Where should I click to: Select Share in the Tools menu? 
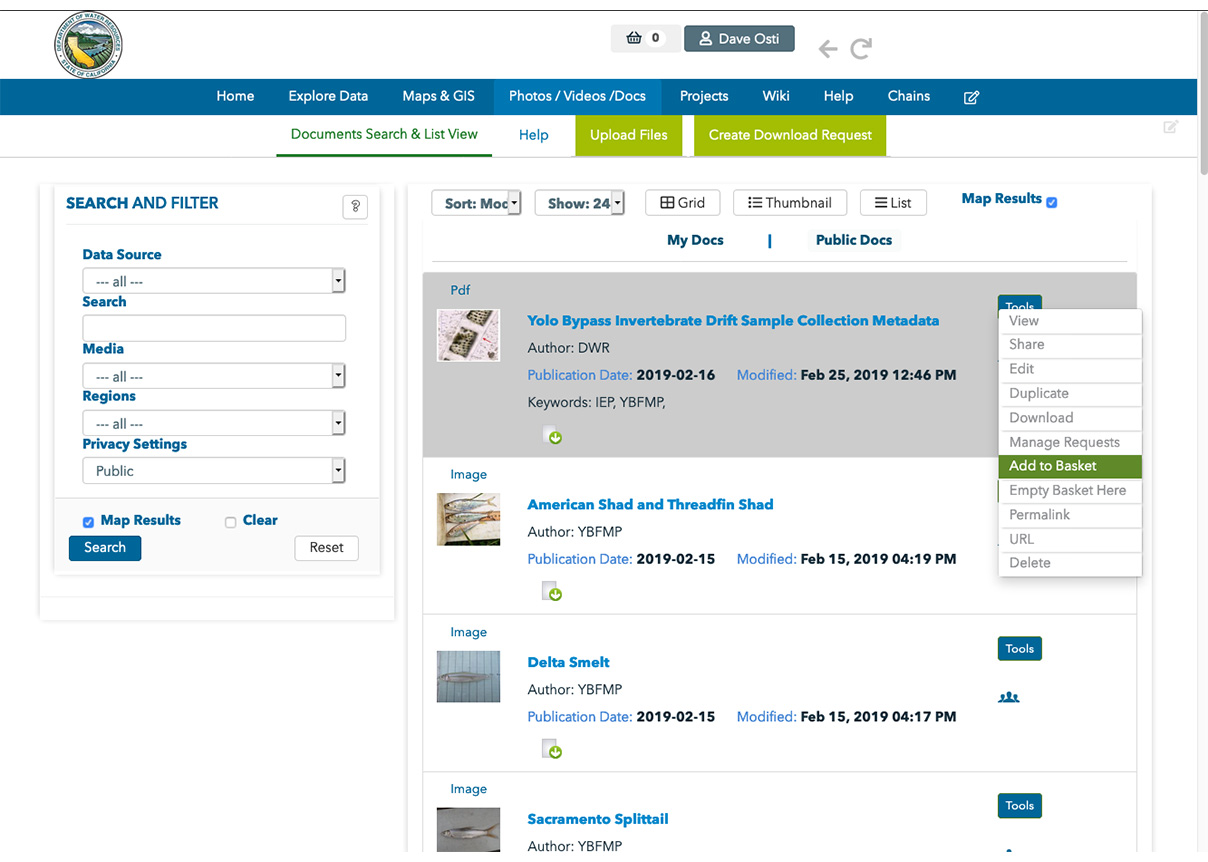click(x=1070, y=345)
